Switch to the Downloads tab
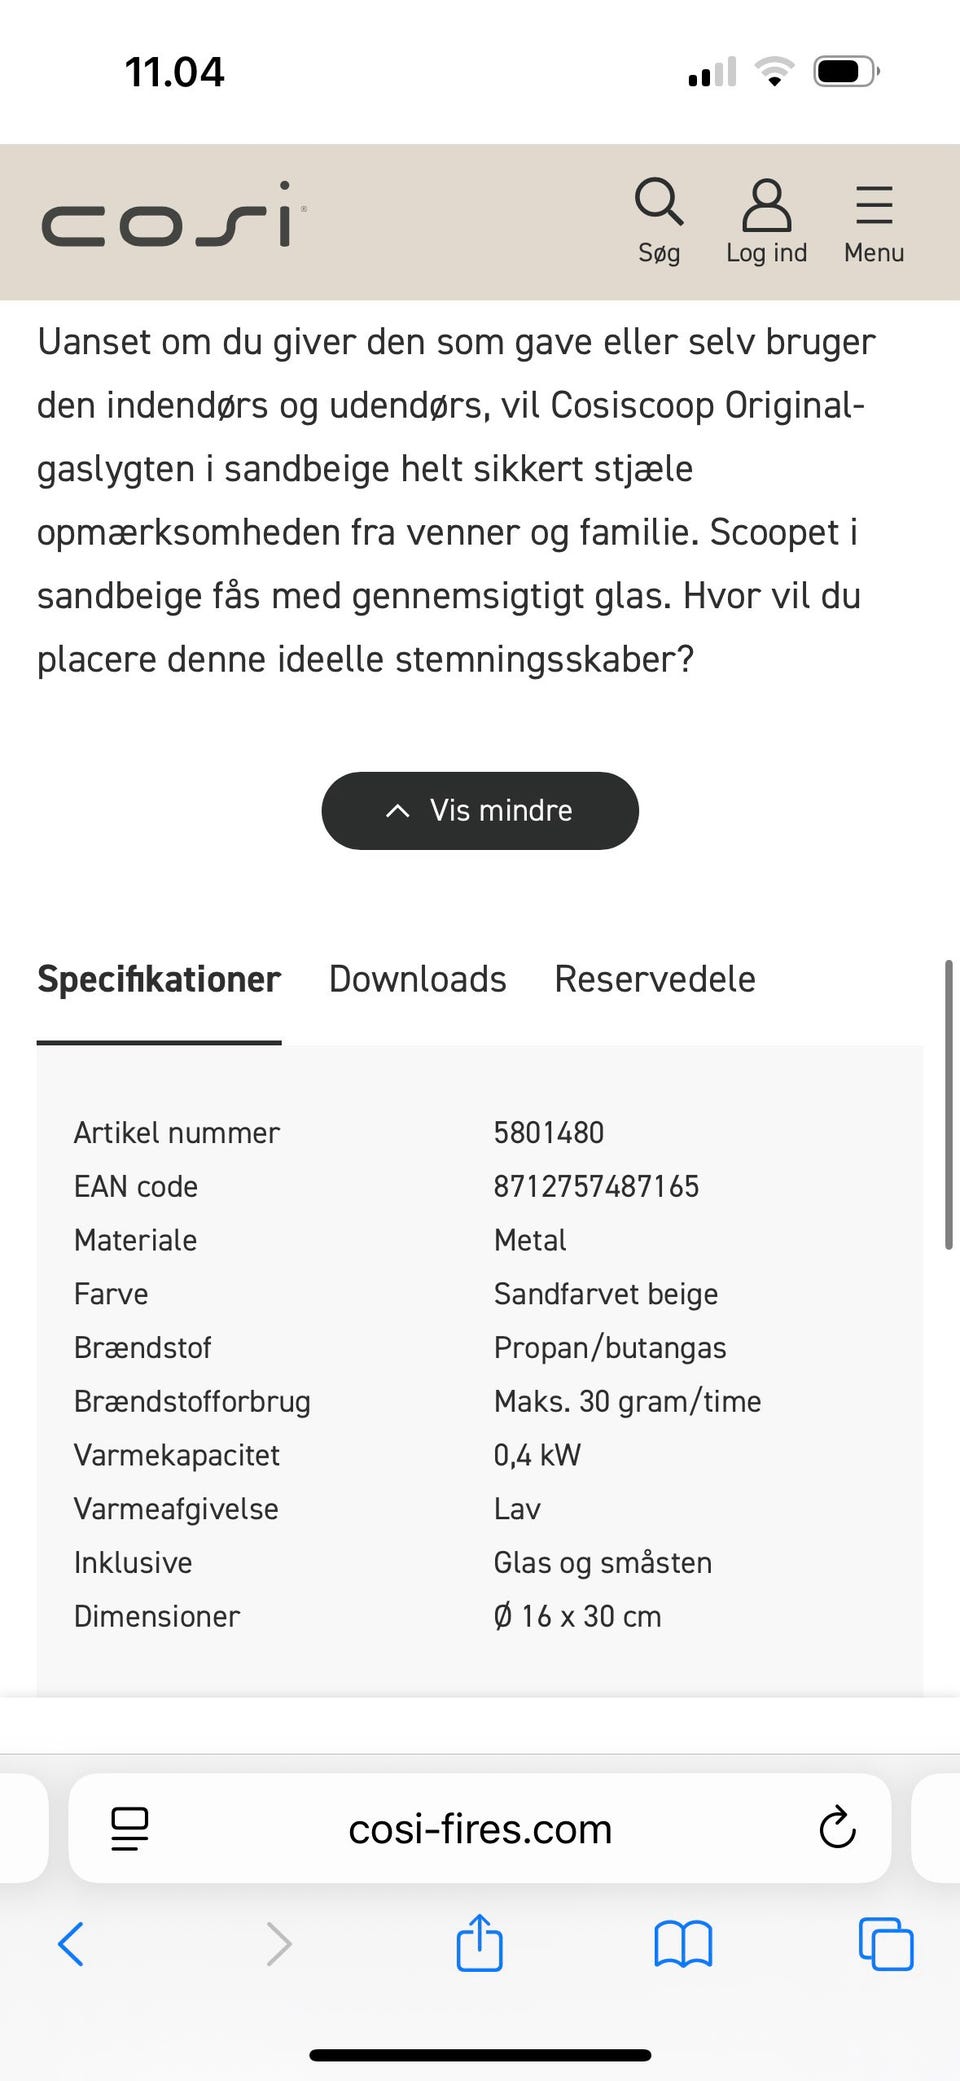 (x=417, y=979)
